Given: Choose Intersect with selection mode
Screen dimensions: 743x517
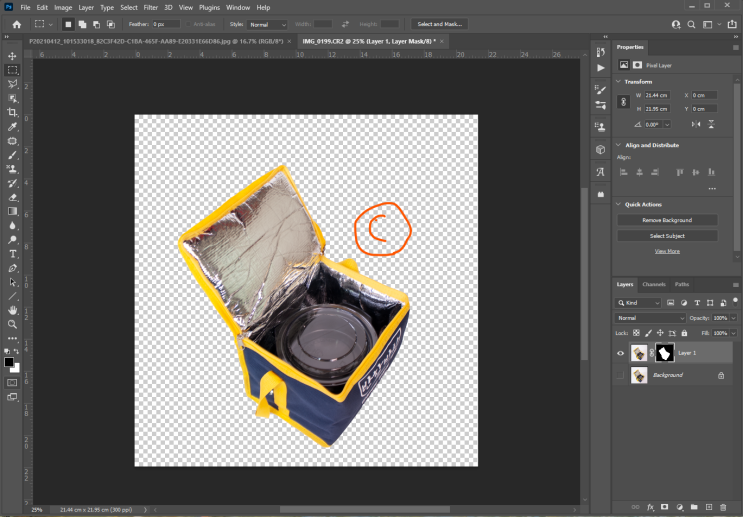Looking at the screenshot, I should 111,24.
